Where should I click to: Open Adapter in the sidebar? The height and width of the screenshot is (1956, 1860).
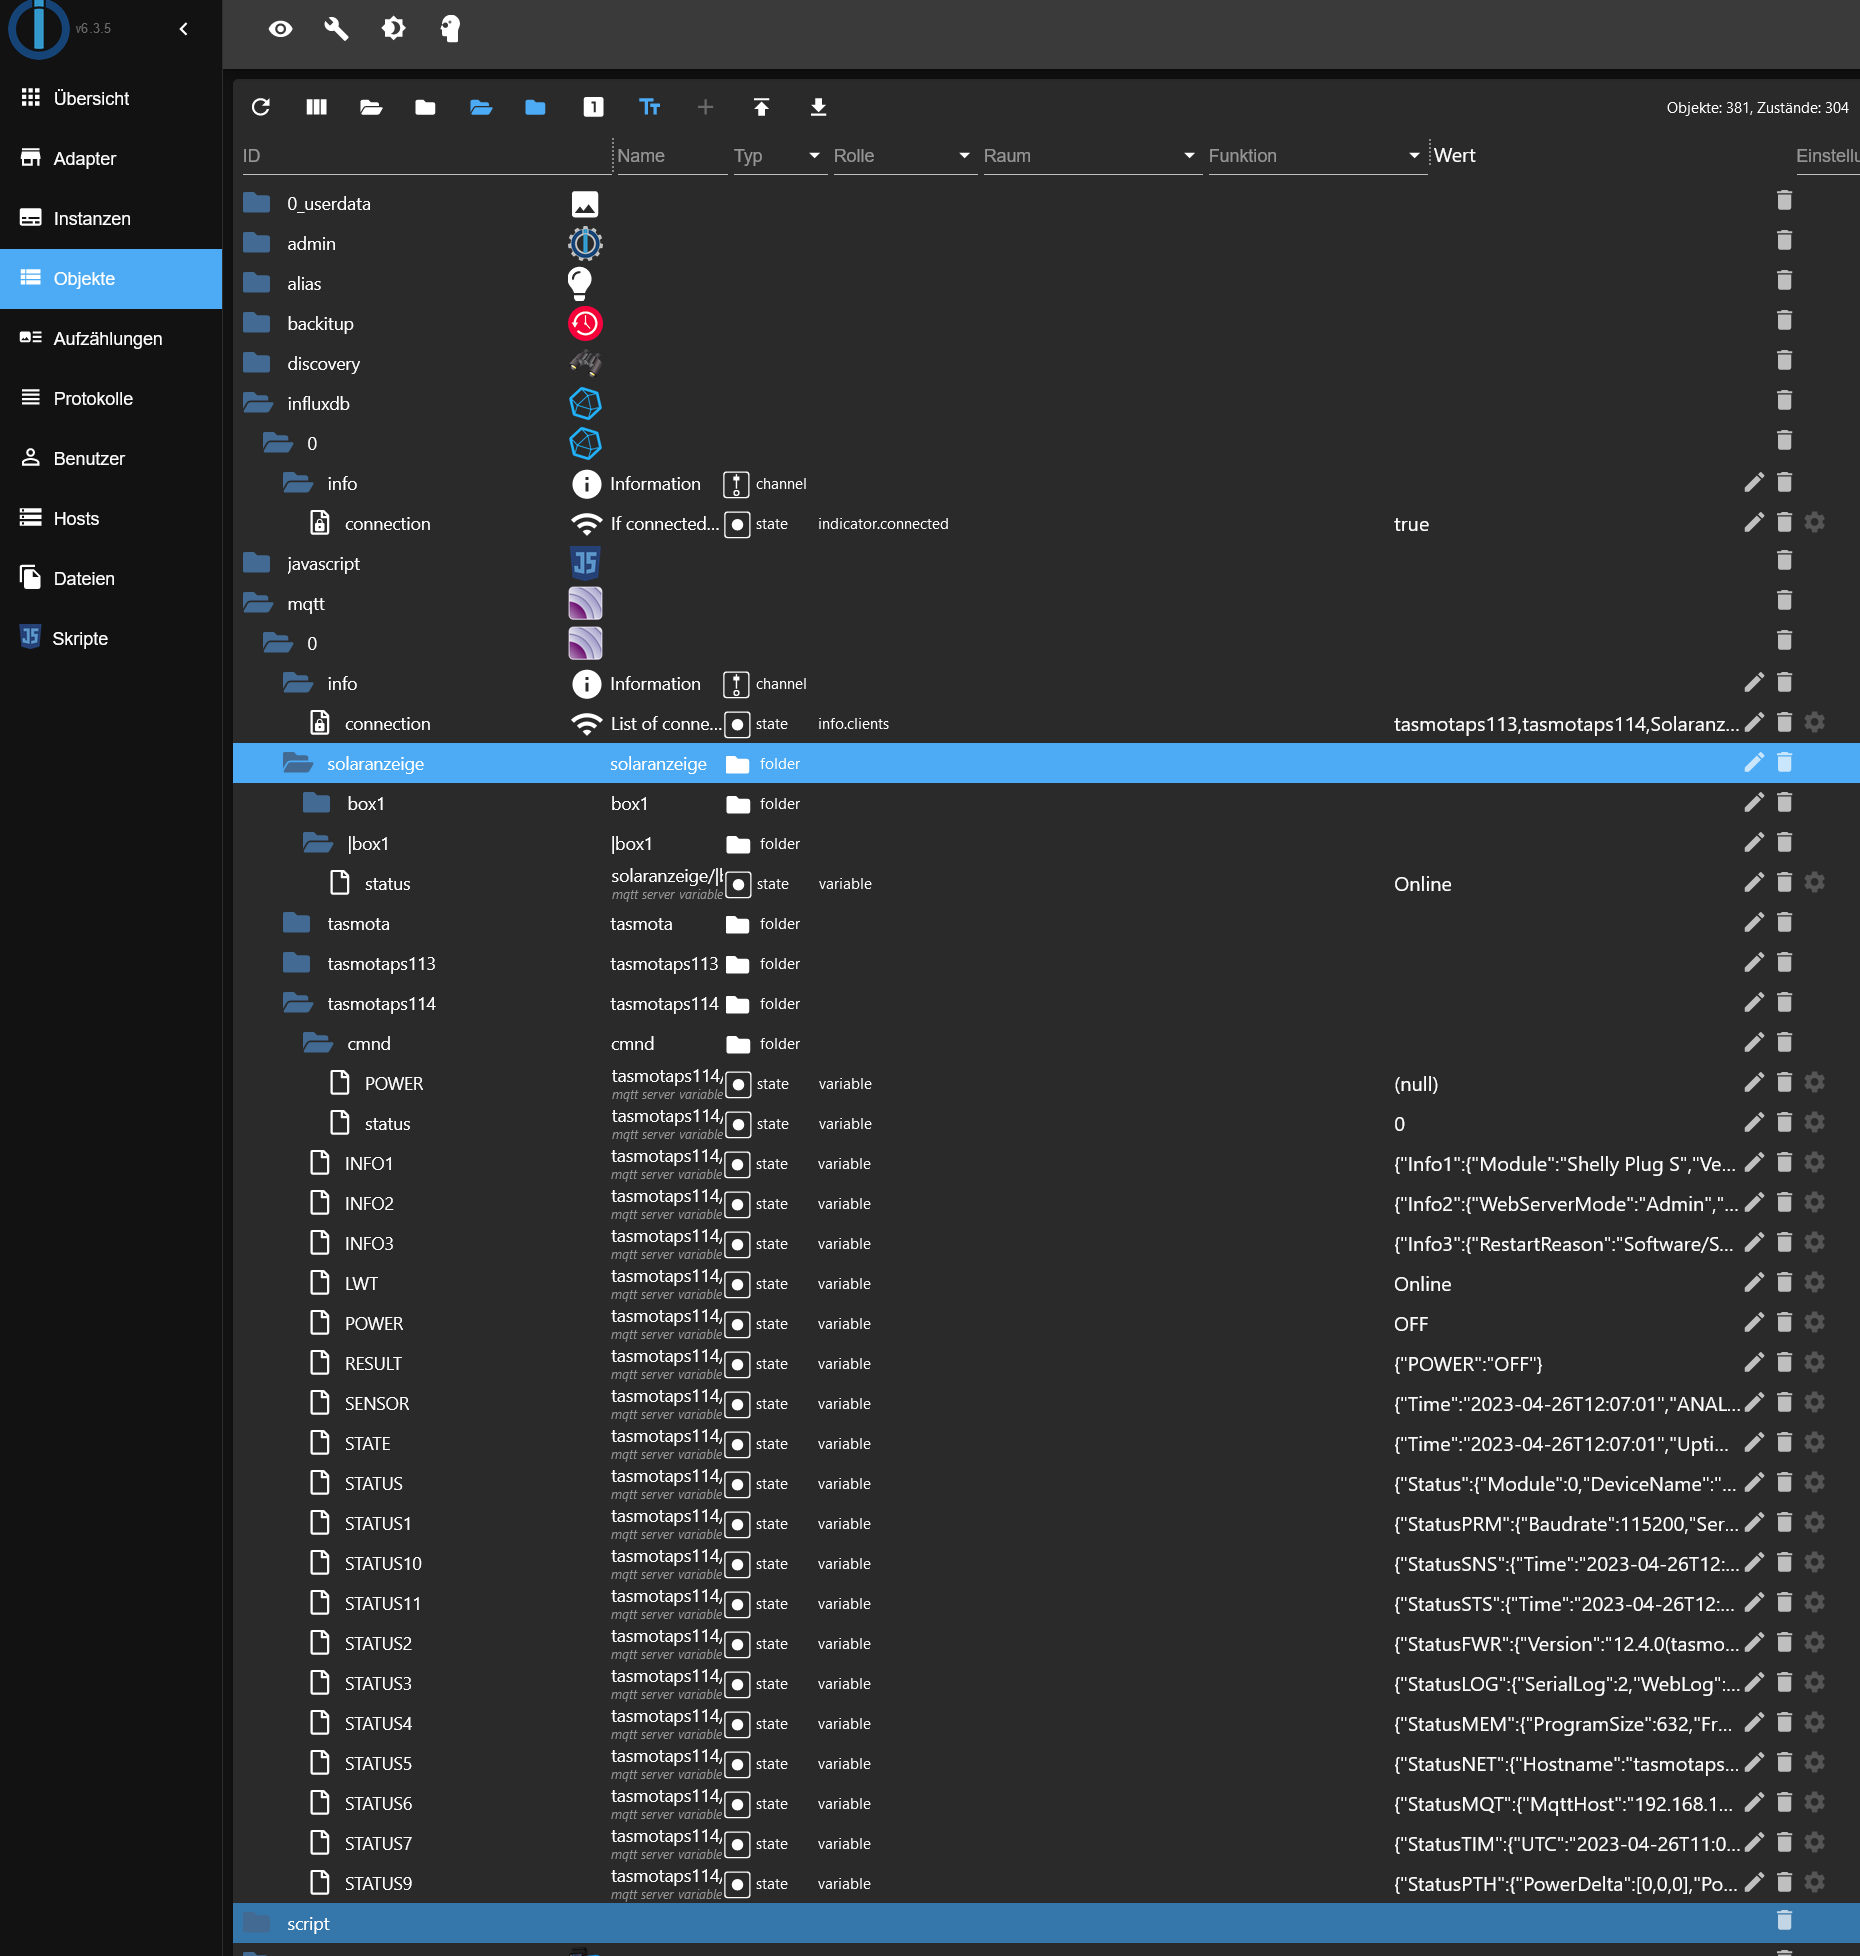point(84,159)
